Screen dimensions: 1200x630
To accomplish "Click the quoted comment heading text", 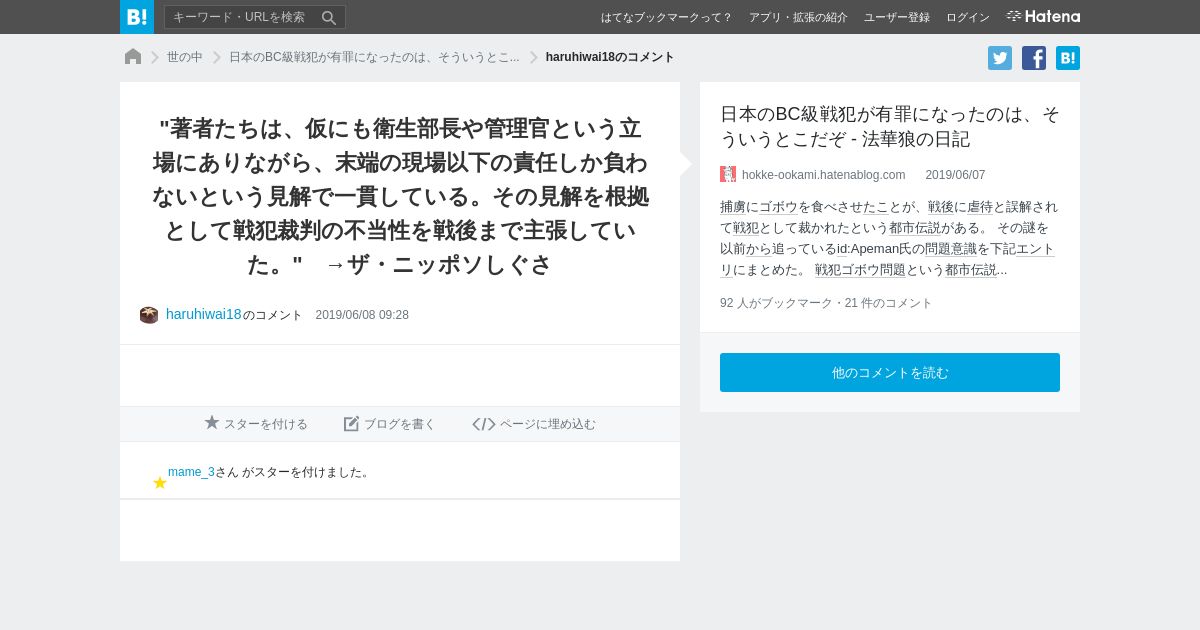I will tap(400, 196).
